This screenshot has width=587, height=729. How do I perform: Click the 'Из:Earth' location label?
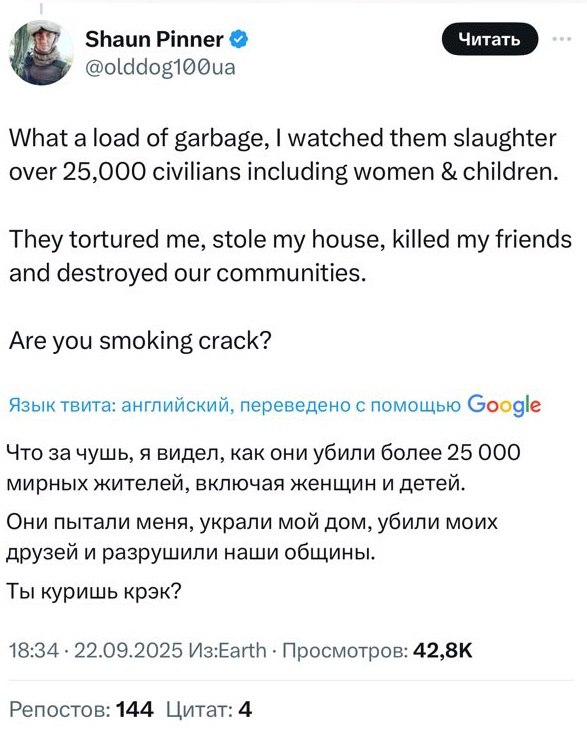(x=227, y=650)
